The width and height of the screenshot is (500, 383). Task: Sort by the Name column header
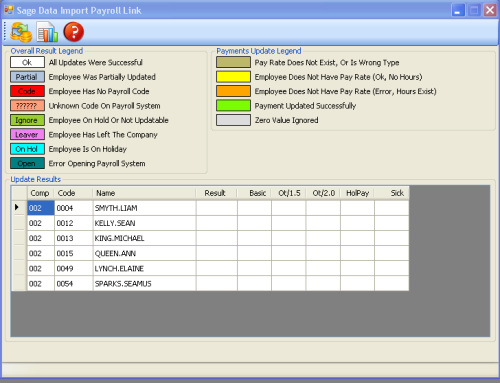coord(145,193)
